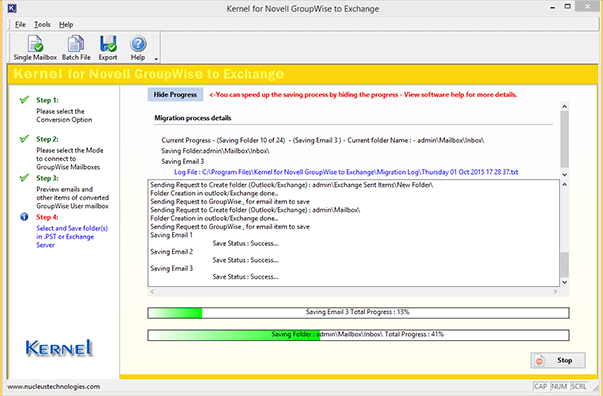Click the Step 1 heading
Image resolution: width=603 pixels, height=396 pixels.
click(x=47, y=100)
